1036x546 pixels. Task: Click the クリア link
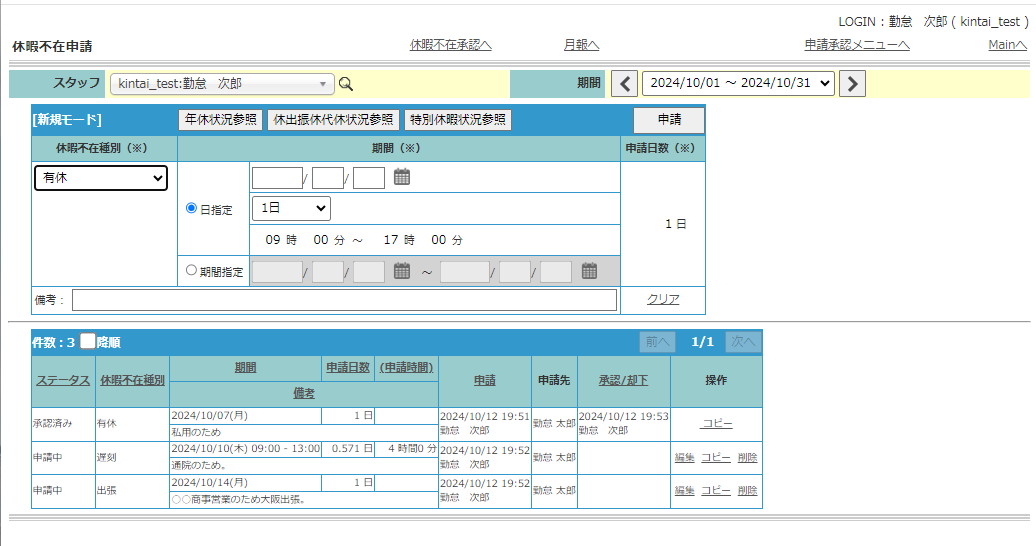click(x=663, y=299)
